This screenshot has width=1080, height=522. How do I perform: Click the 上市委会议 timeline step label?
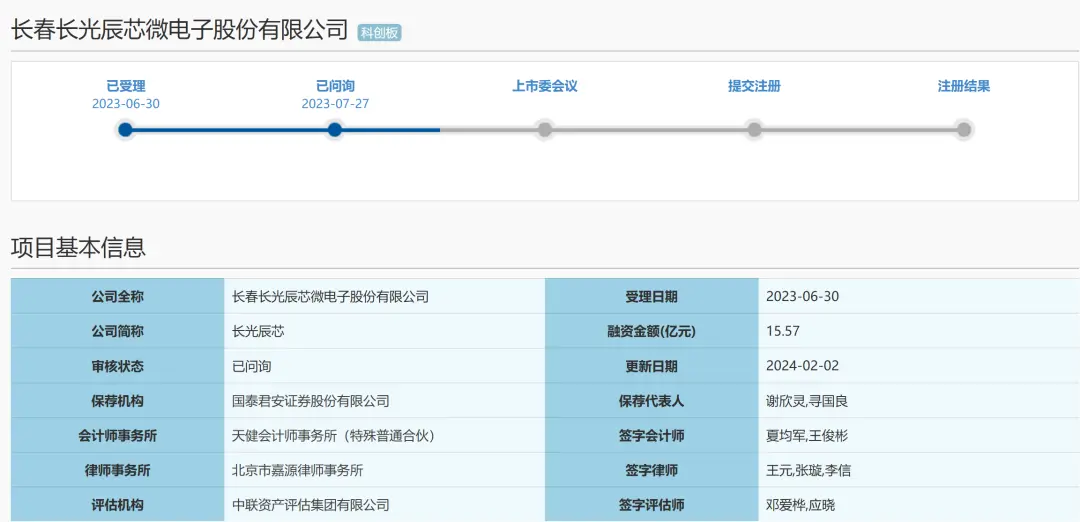(544, 86)
